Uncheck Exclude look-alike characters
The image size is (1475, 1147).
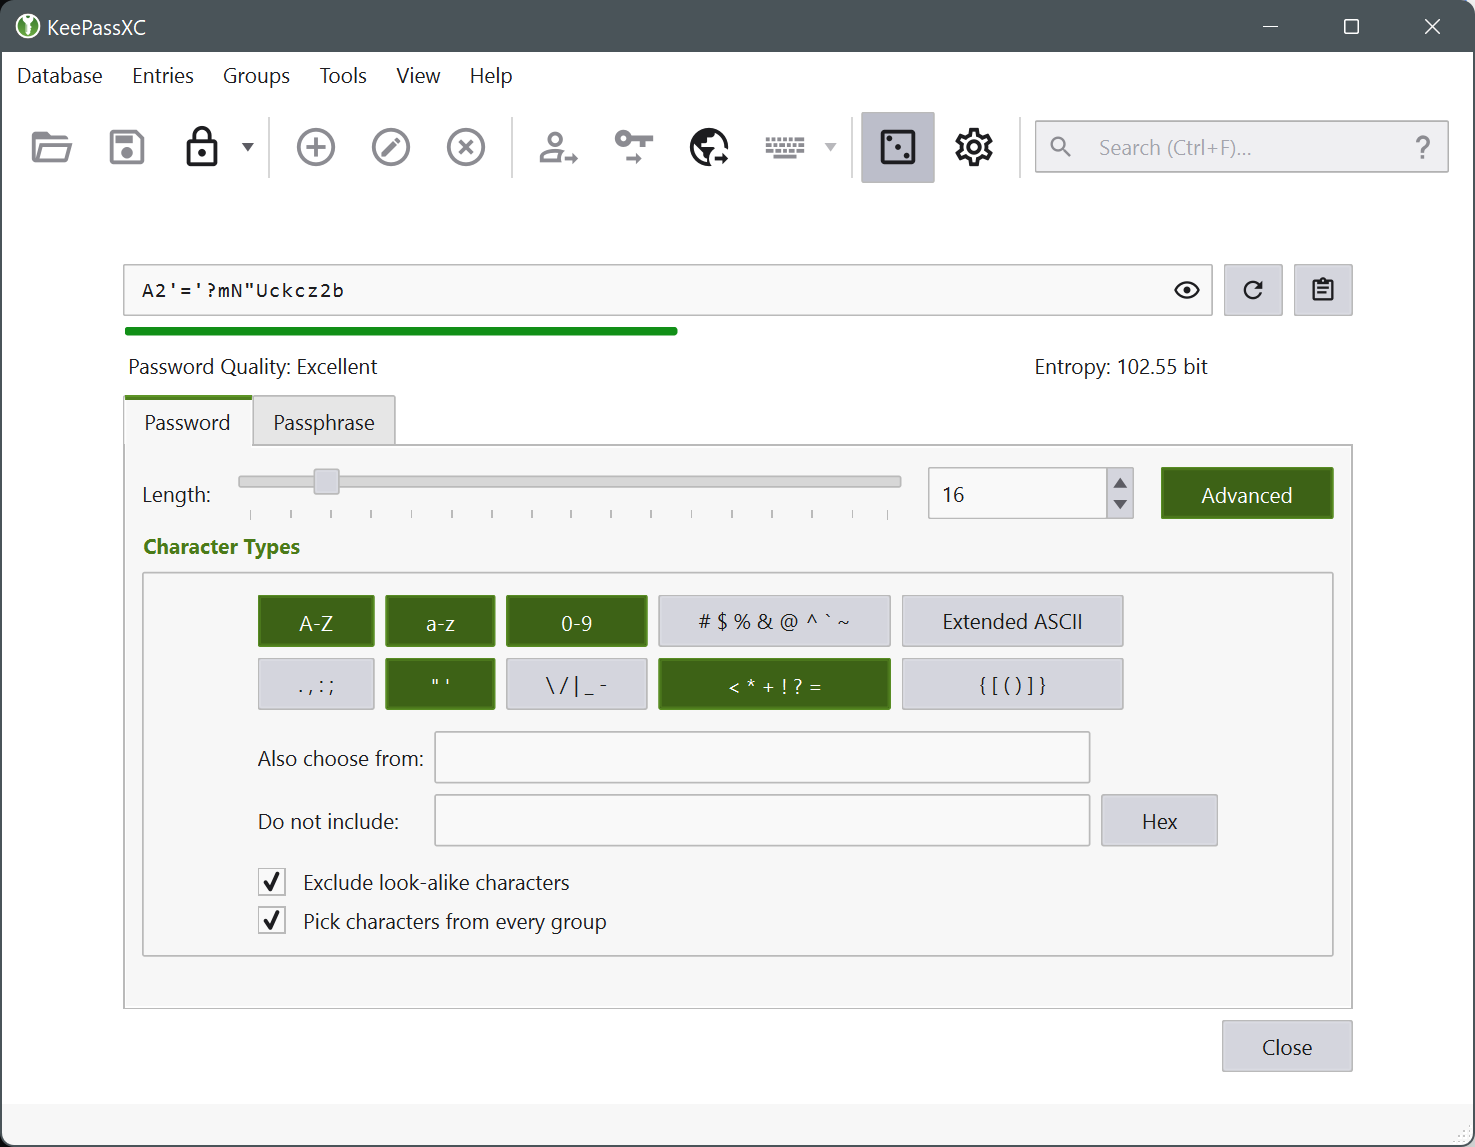click(x=272, y=882)
